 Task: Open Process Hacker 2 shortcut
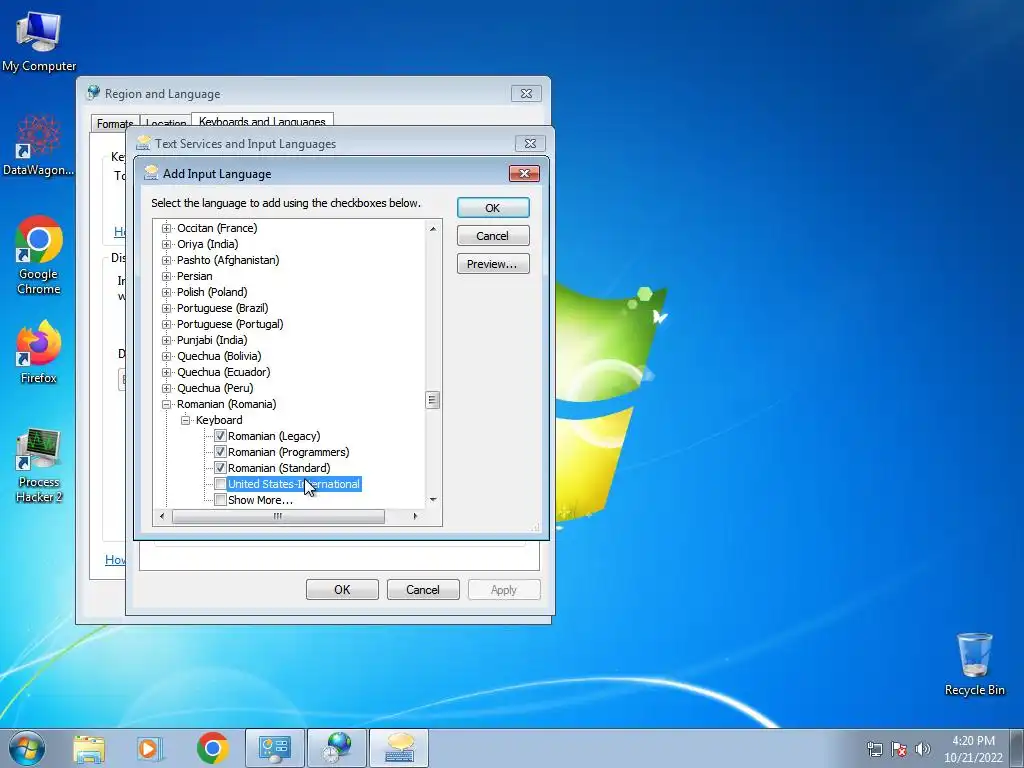(x=39, y=465)
